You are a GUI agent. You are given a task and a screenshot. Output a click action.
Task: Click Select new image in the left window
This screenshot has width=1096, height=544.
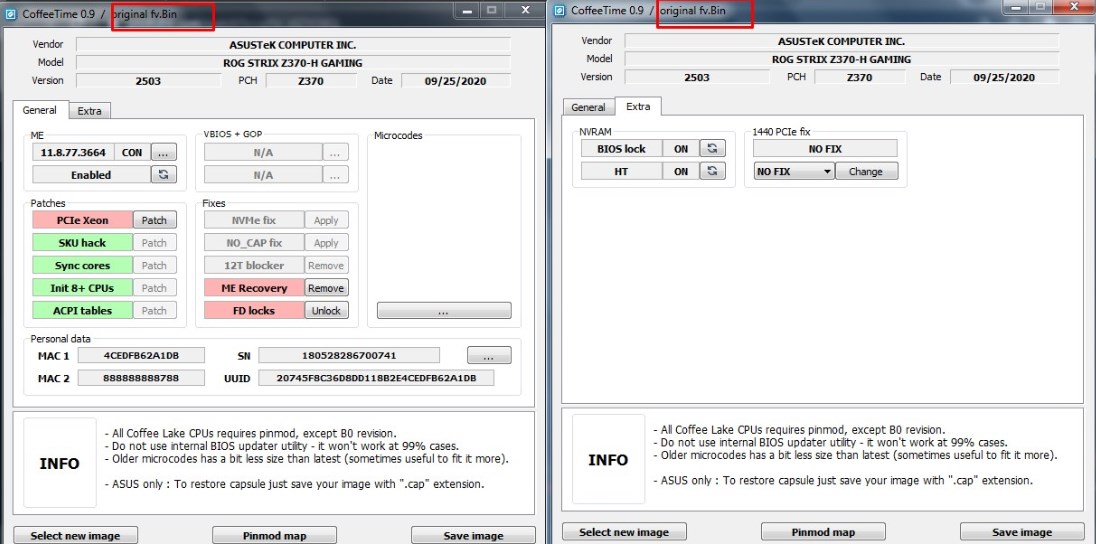[x=75, y=535]
